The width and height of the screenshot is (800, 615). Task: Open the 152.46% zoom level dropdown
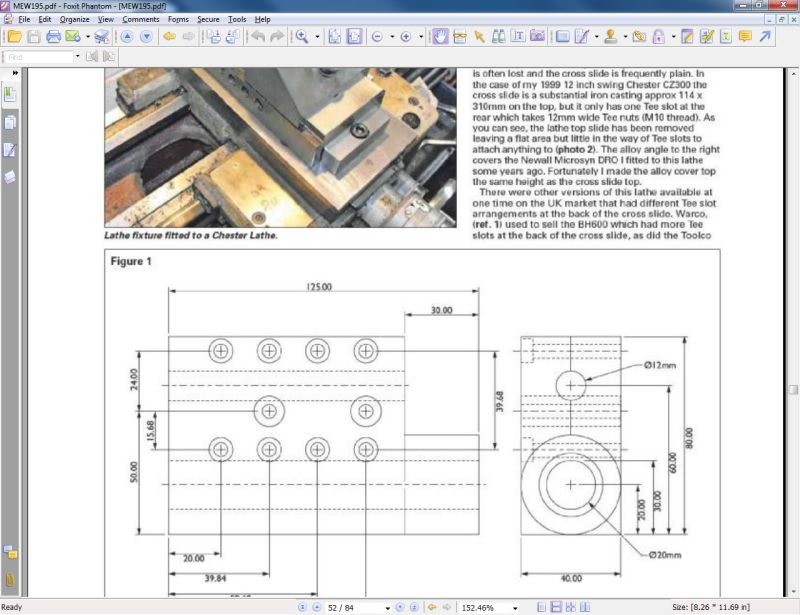point(515,608)
